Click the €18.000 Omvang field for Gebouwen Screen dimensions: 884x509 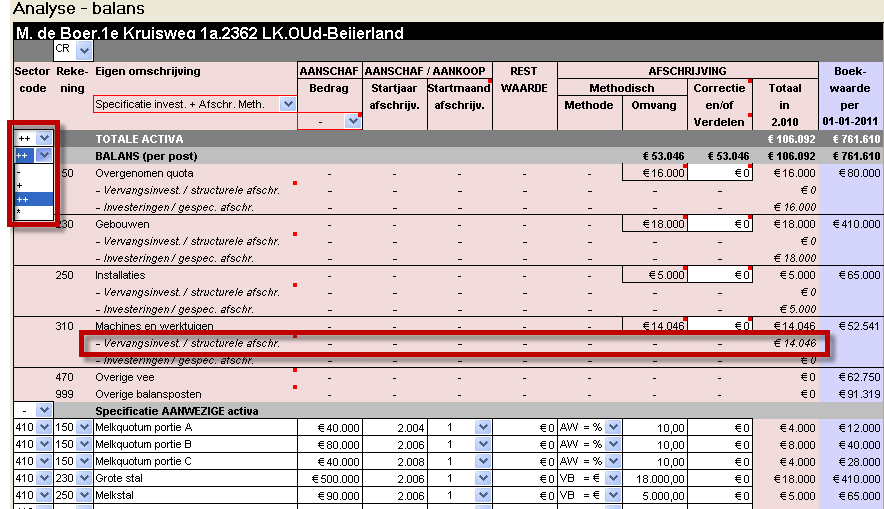pyautogui.click(x=654, y=224)
